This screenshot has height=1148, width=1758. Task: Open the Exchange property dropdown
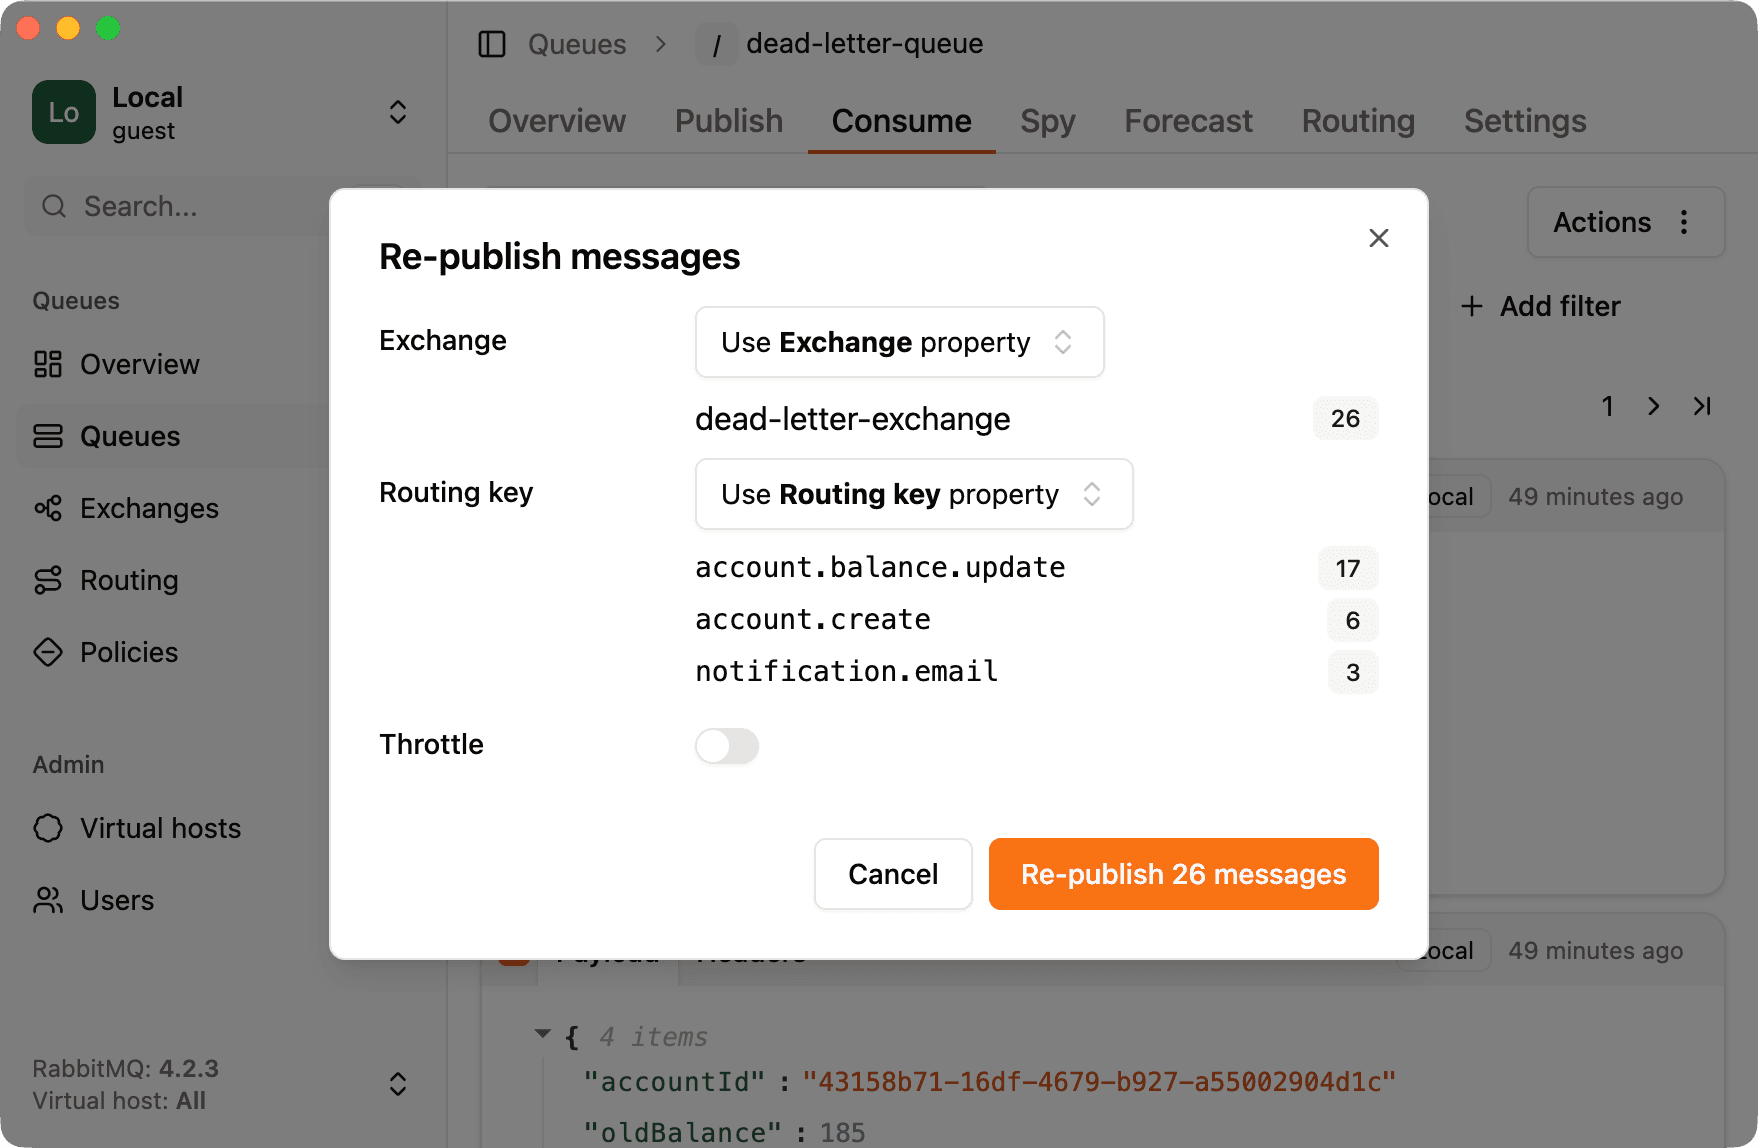pyautogui.click(x=899, y=342)
